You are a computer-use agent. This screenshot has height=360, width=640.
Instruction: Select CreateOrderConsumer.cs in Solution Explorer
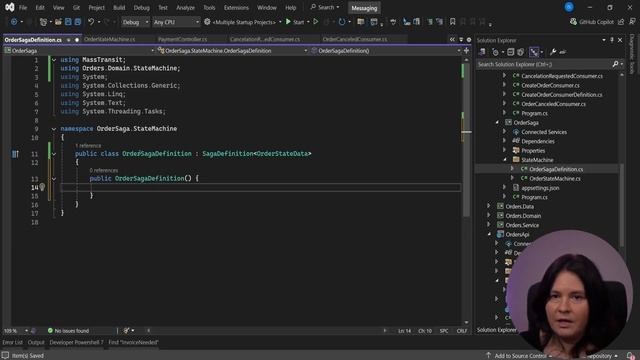coord(550,85)
